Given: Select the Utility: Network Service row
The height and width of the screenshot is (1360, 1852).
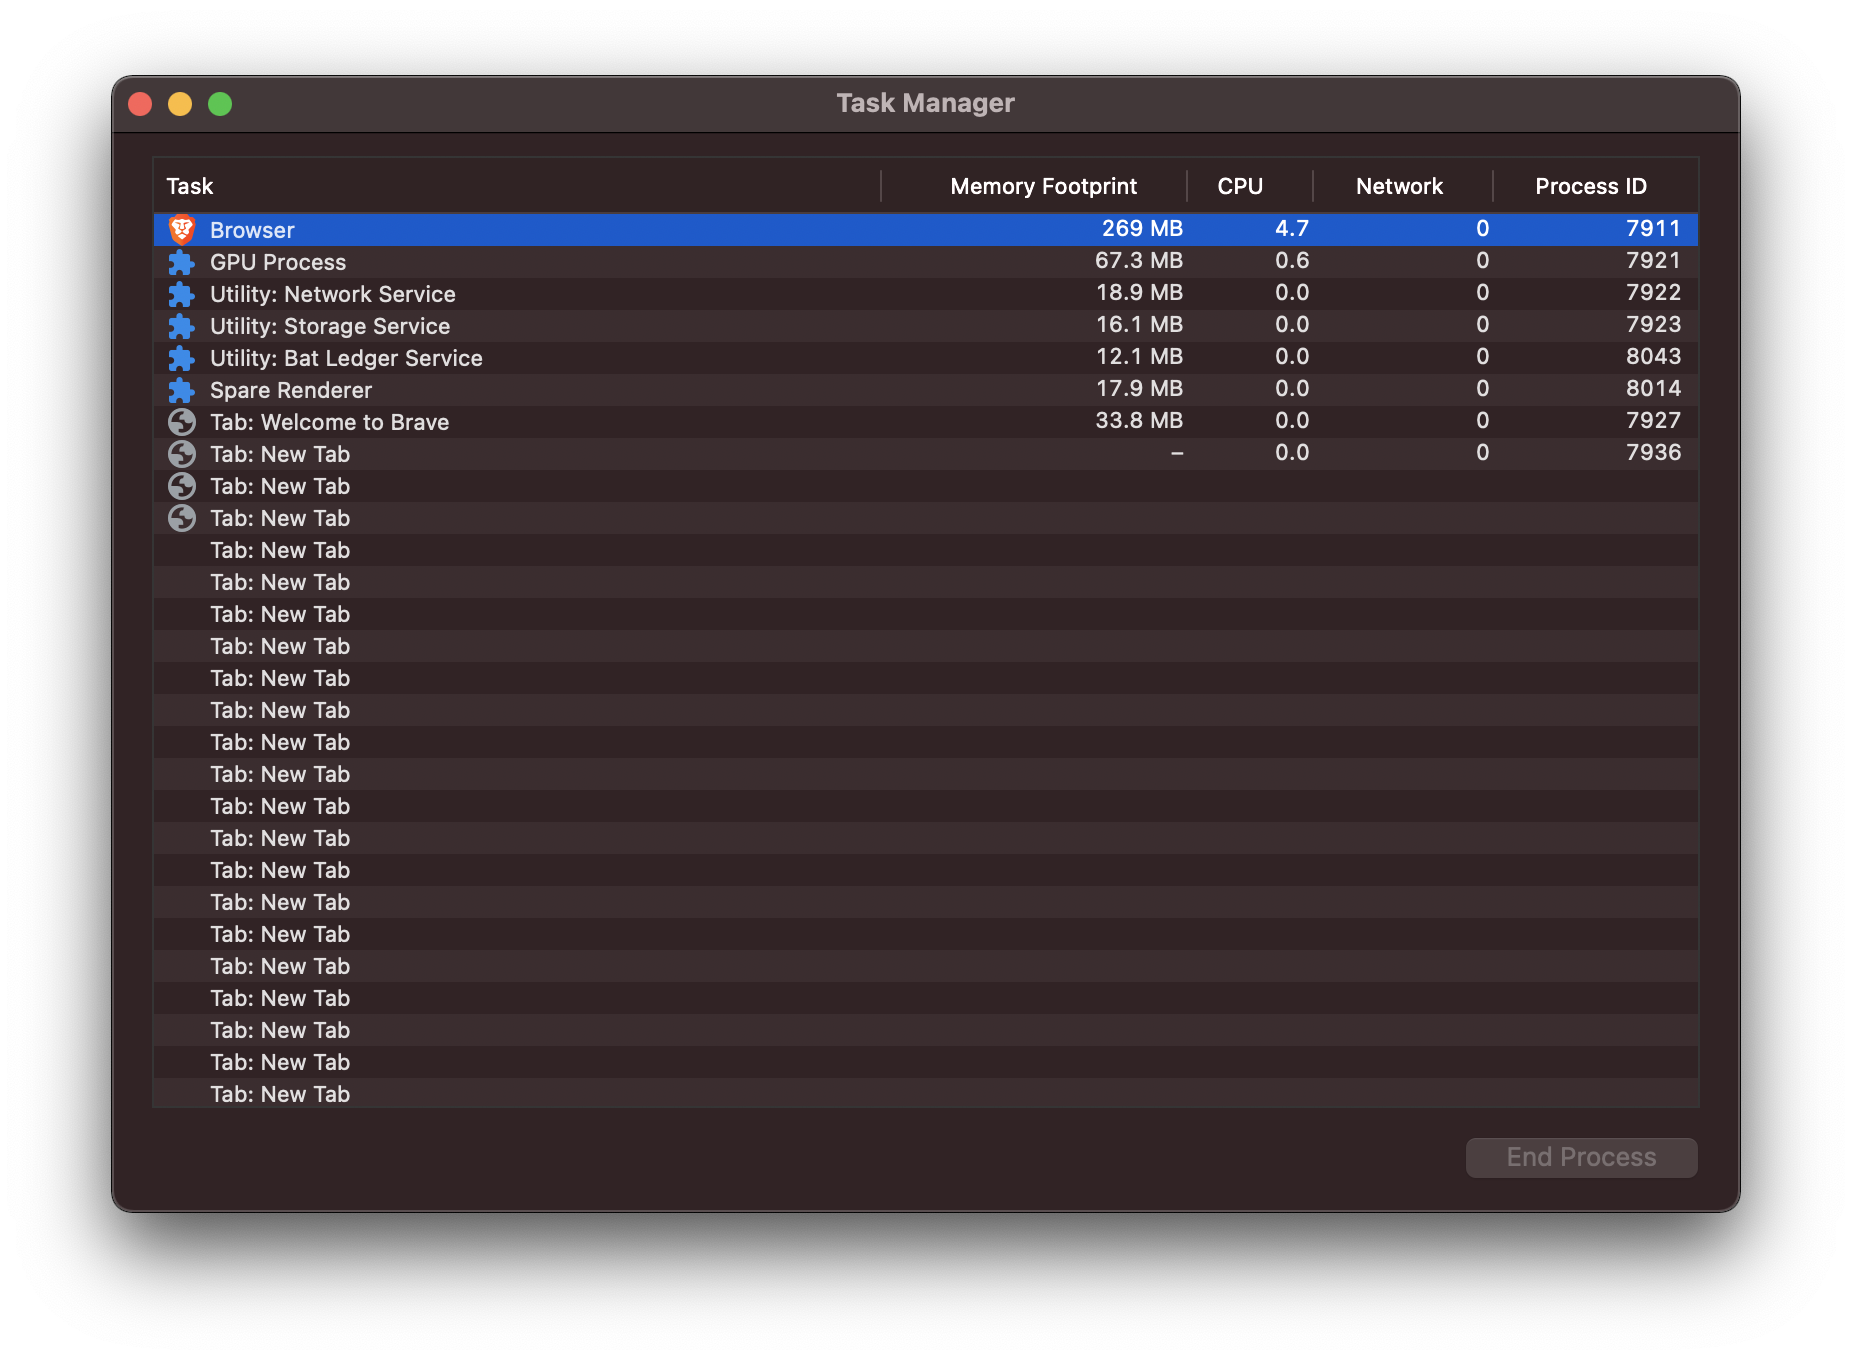Looking at the screenshot, I should (926, 294).
